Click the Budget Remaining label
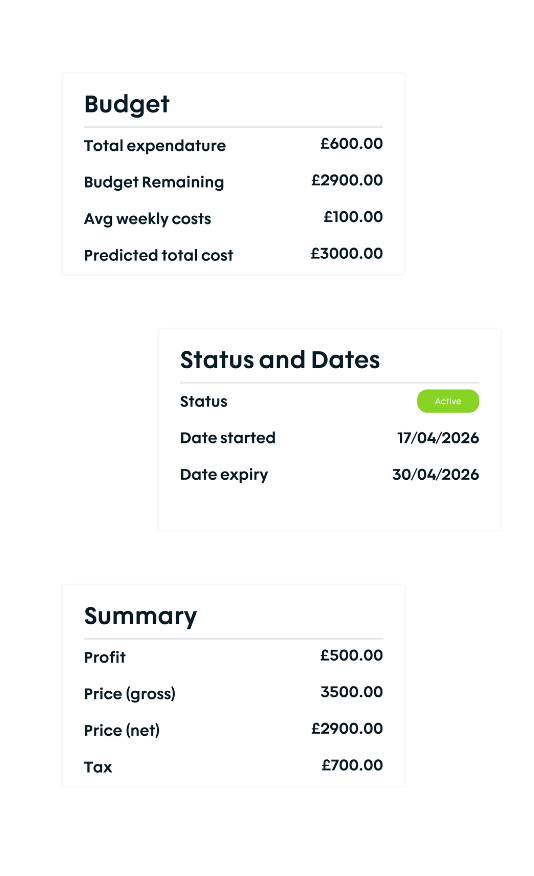This screenshot has height=876, width=534. (154, 182)
